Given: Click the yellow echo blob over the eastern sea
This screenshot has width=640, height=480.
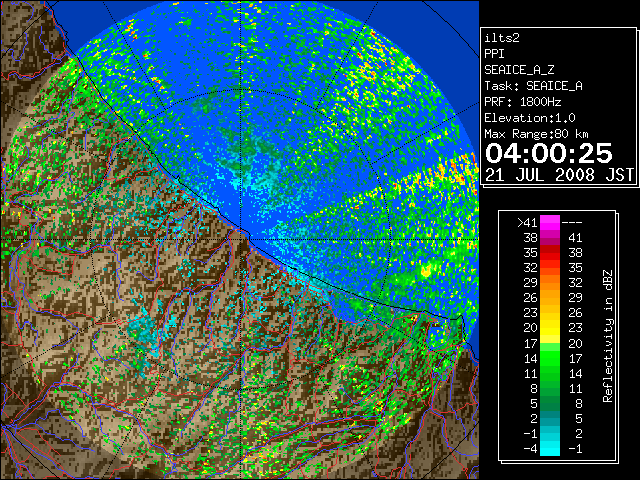Looking at the screenshot, I should 426,271.
